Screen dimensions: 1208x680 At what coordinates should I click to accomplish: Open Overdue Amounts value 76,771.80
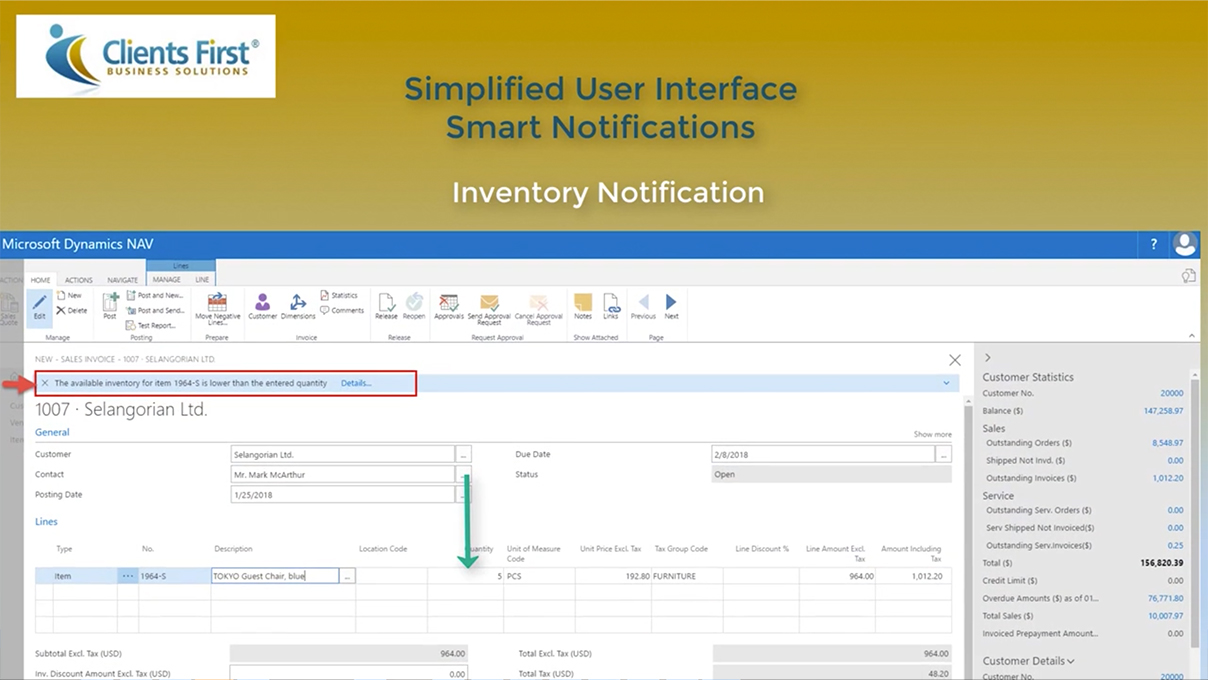pos(1165,598)
